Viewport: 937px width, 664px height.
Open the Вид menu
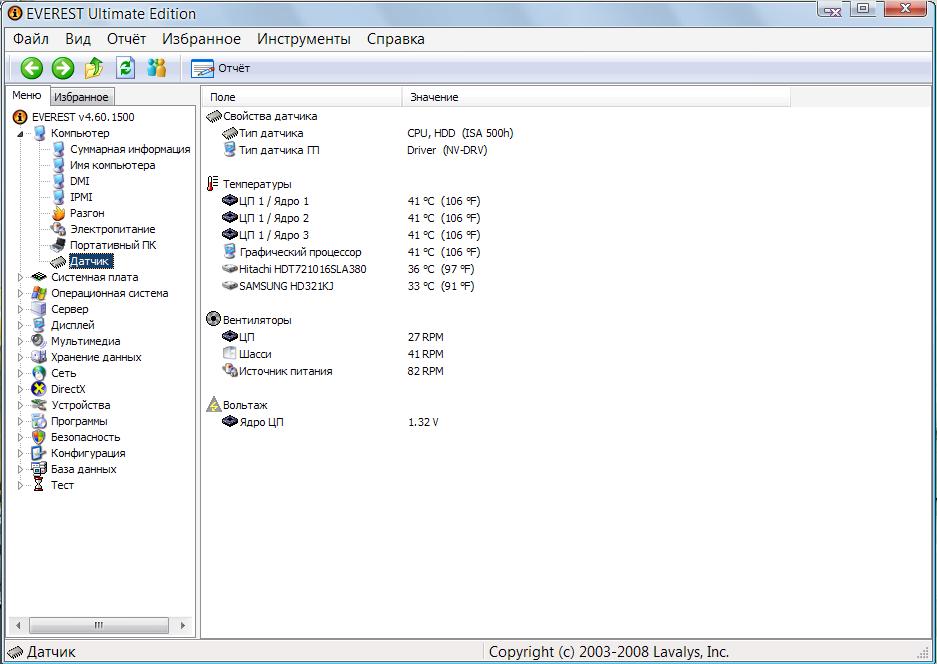coord(78,39)
